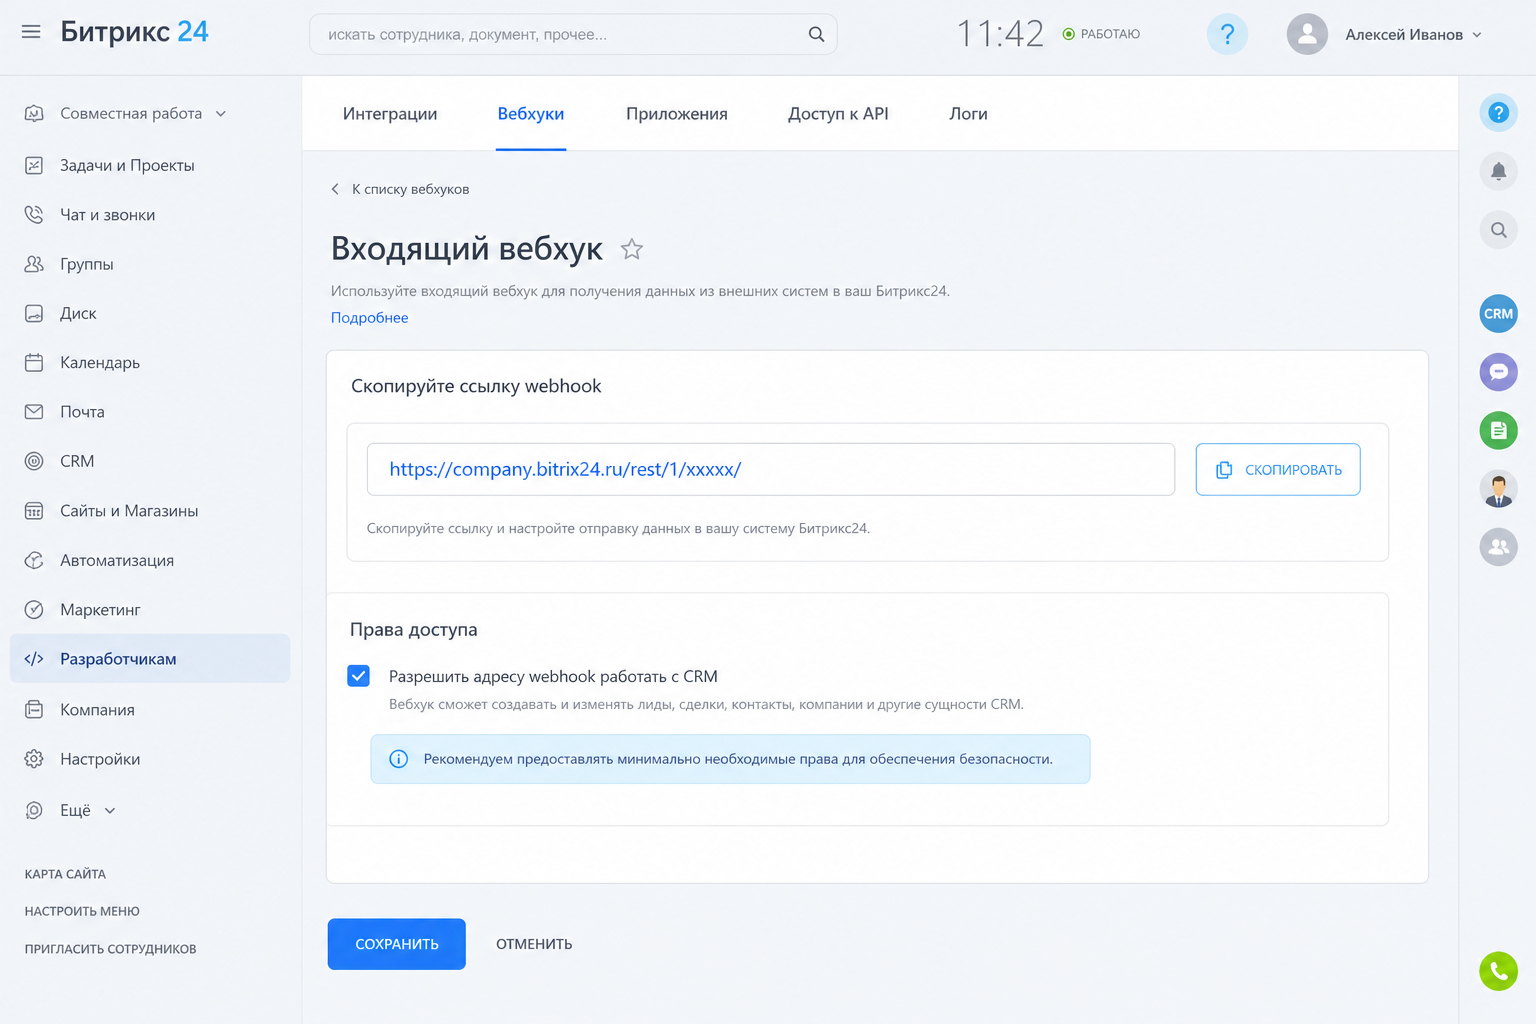Open the КАРТА САЙТА link
Viewport: 1536px width, 1024px height.
[65, 874]
